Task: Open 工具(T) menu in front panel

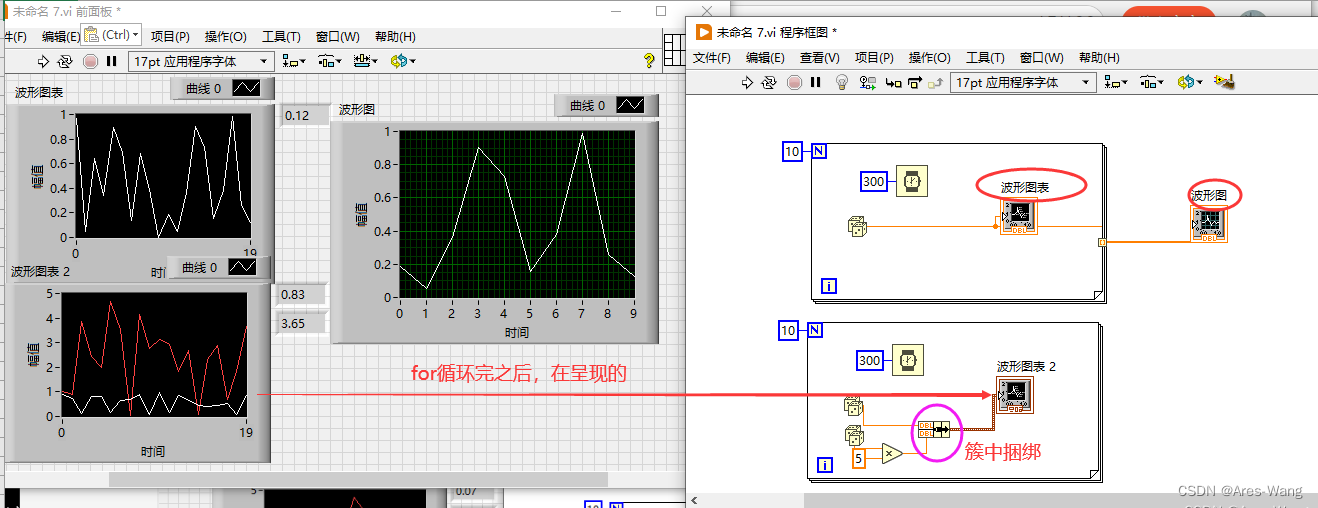Action: pyautogui.click(x=281, y=36)
